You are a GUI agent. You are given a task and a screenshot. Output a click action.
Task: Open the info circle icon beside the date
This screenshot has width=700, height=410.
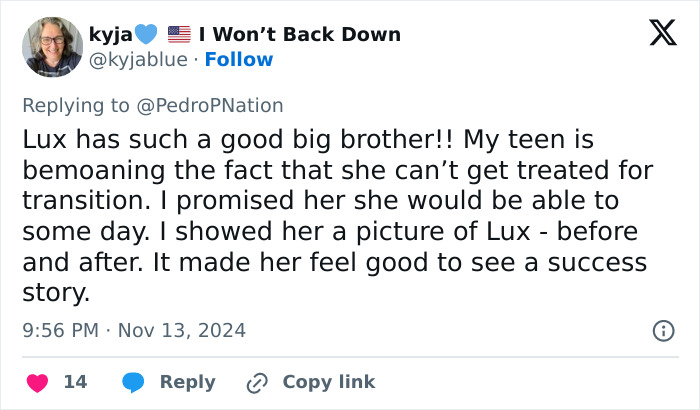pos(662,330)
